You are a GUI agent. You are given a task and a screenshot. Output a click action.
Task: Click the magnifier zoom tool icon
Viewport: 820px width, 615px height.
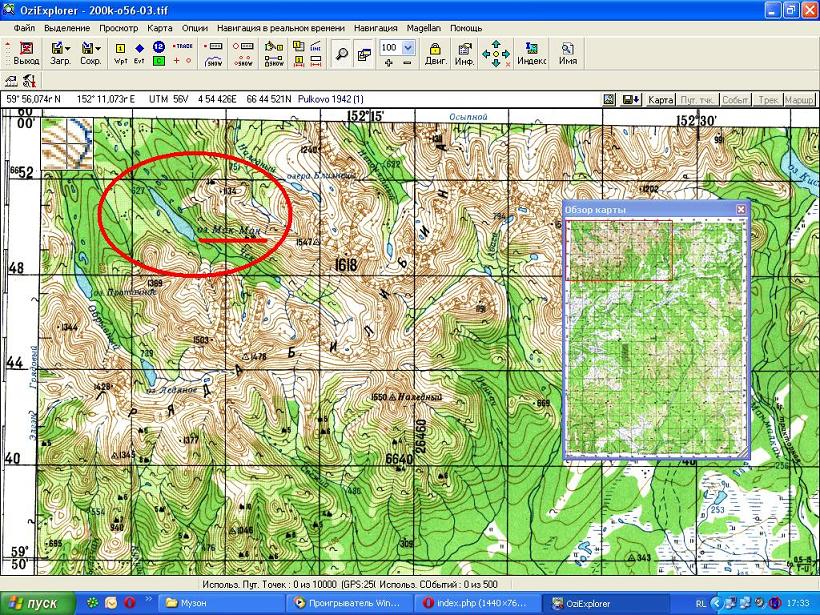pyautogui.click(x=341, y=54)
